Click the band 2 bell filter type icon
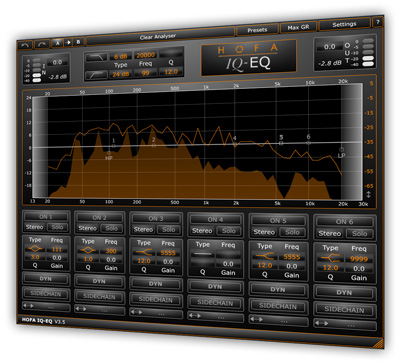Viewport: 400px width, 363px height. coord(88,250)
